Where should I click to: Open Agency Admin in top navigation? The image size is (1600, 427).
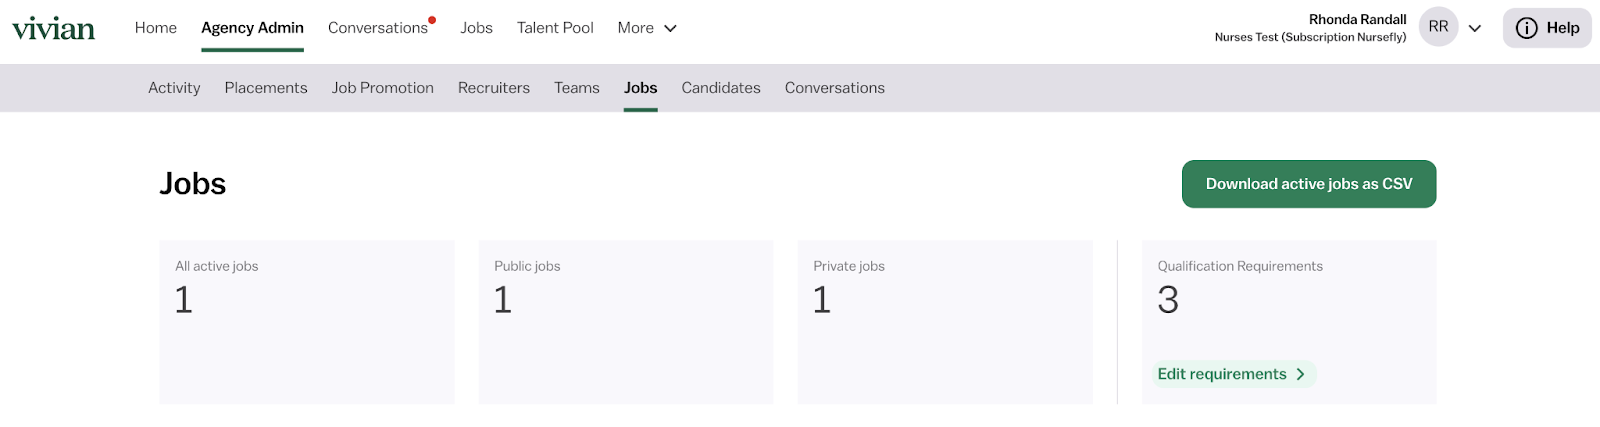(x=252, y=28)
